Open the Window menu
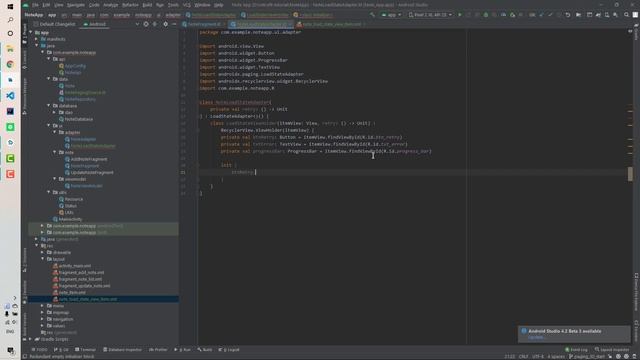This screenshot has height=360, width=640. pyautogui.click(x=202, y=5)
